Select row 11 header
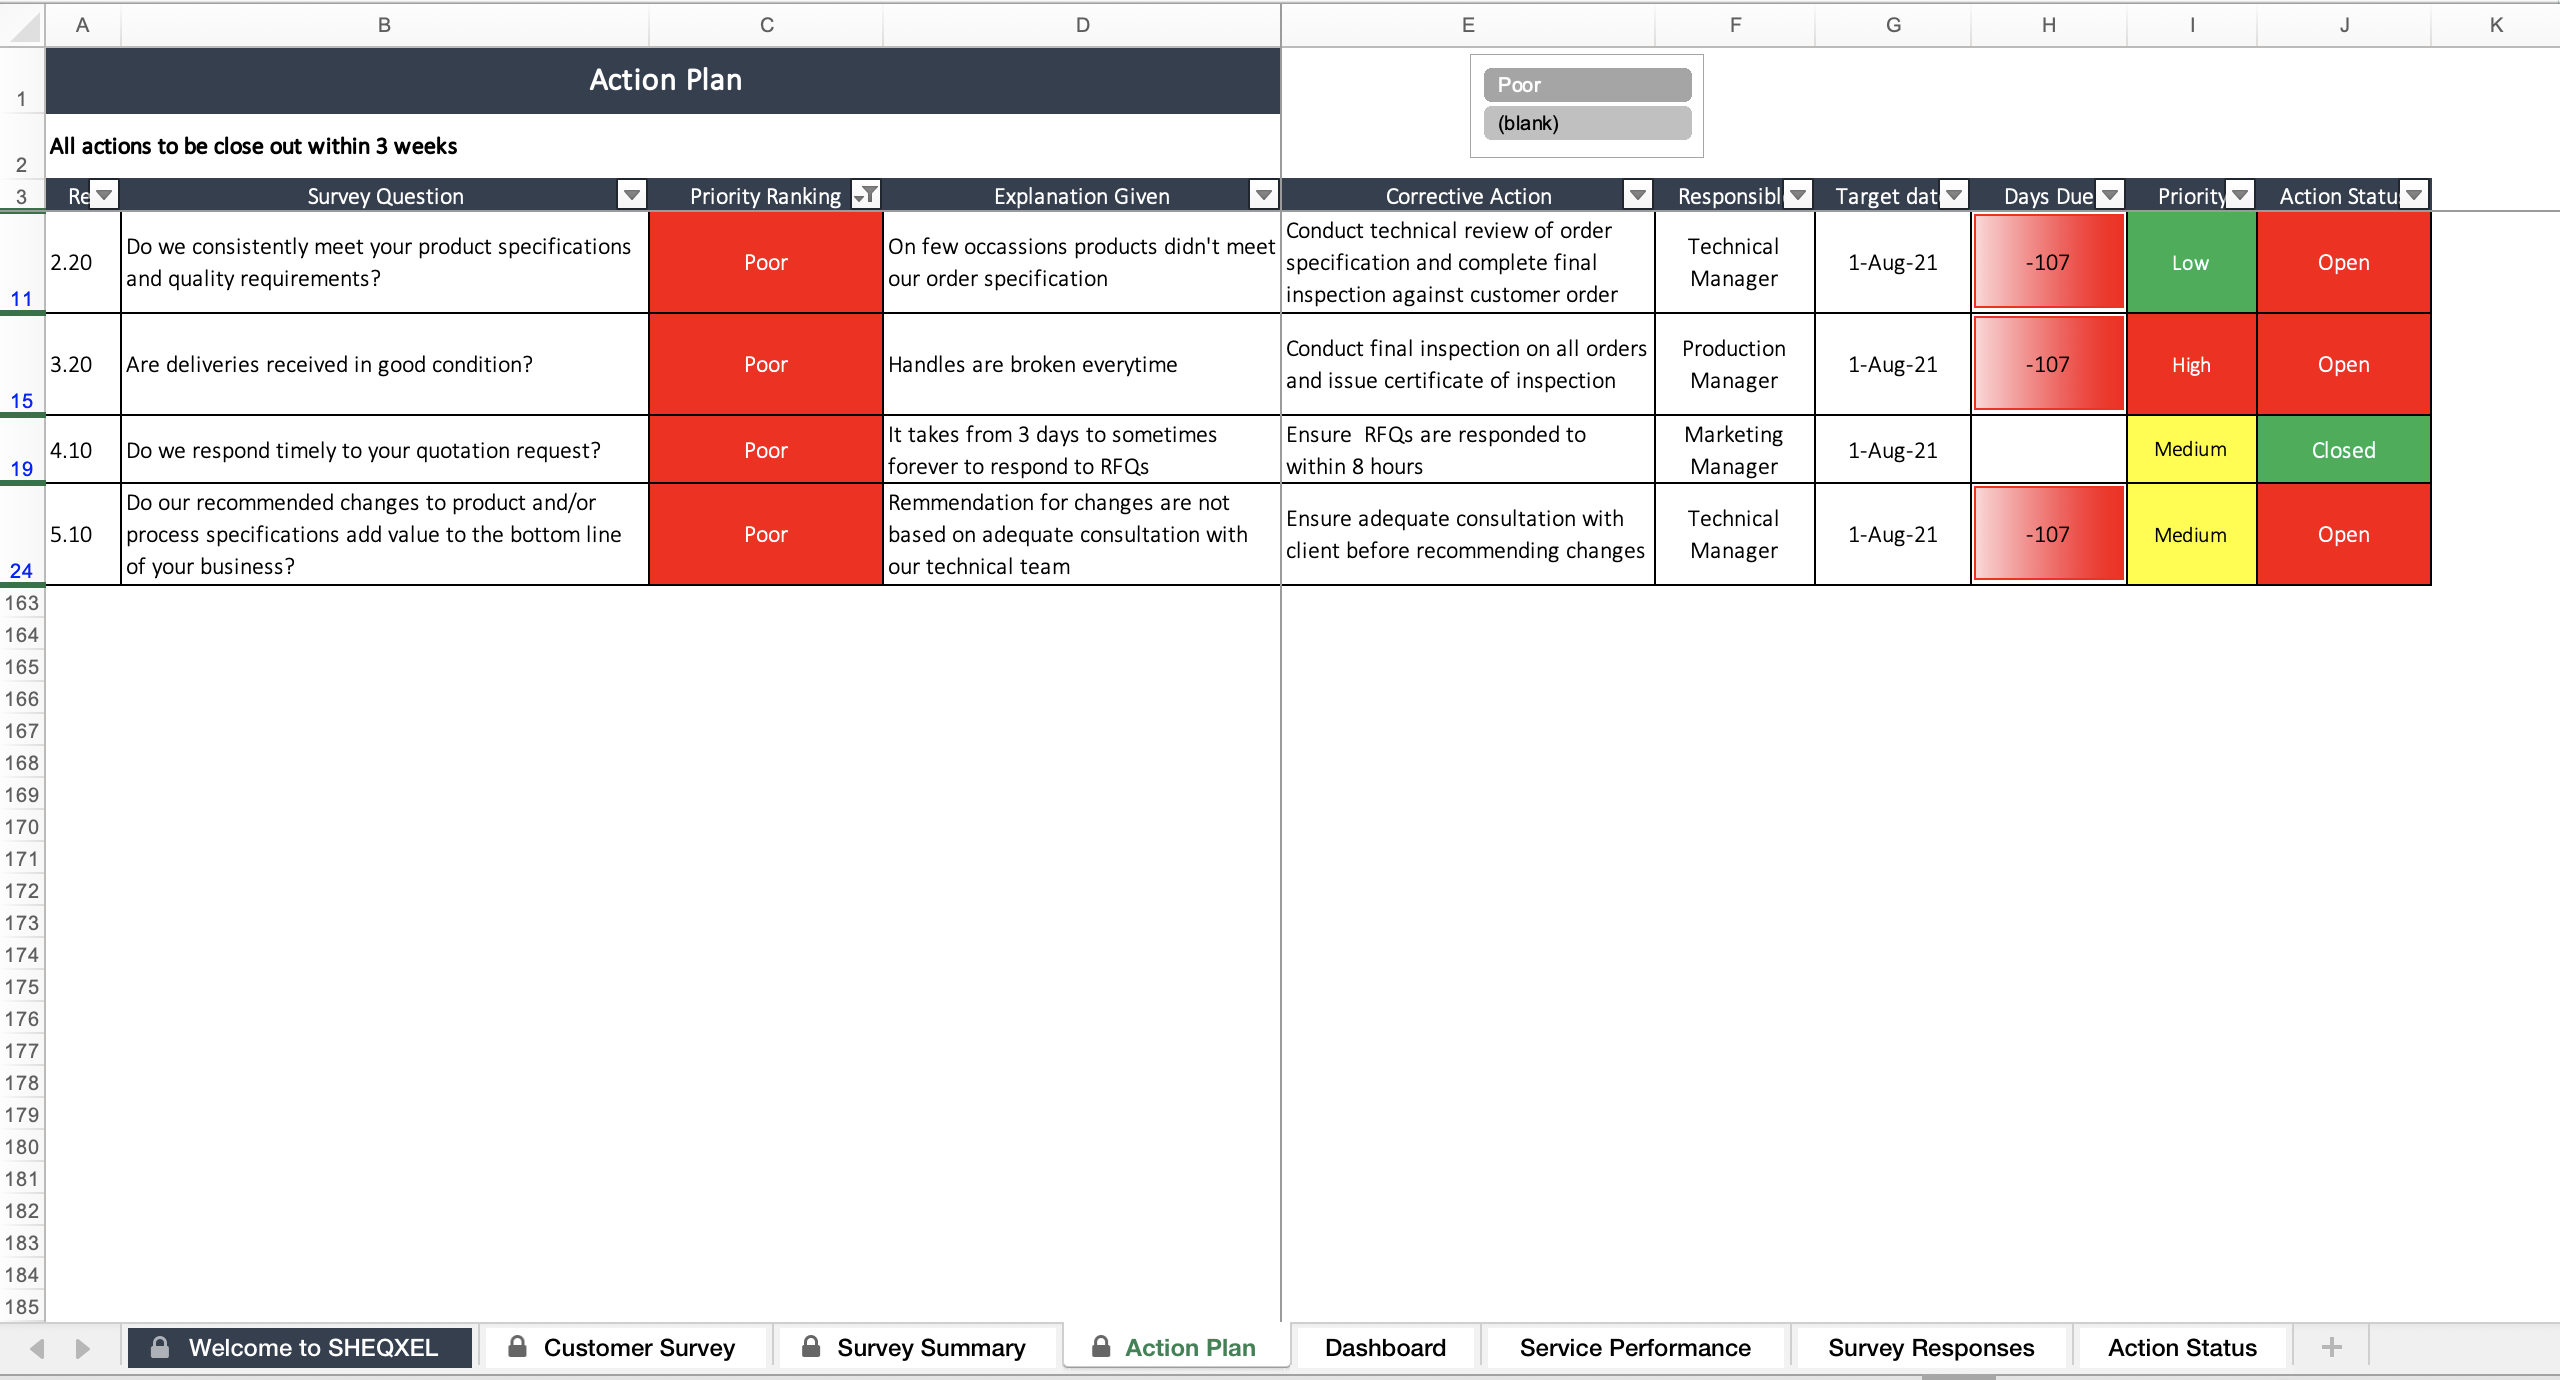The width and height of the screenshot is (2560, 1380). tap(22, 262)
